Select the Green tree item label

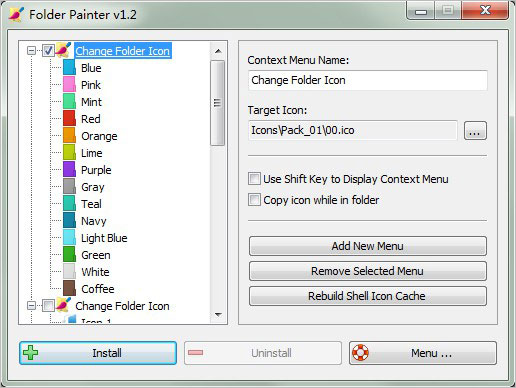tap(96, 255)
